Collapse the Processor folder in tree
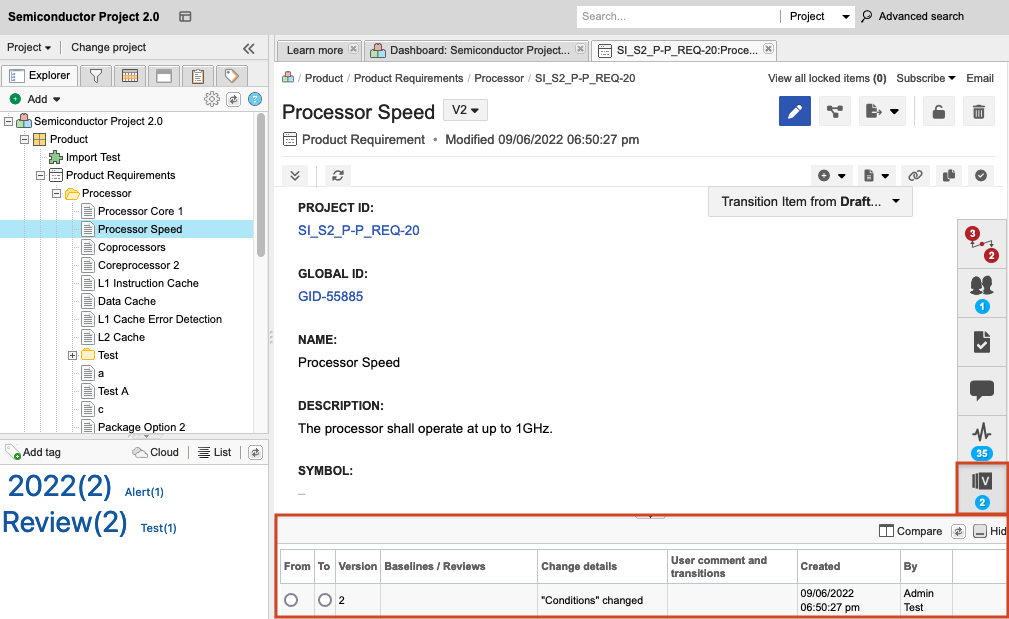Viewport: 1009px width, 619px height. [58, 193]
